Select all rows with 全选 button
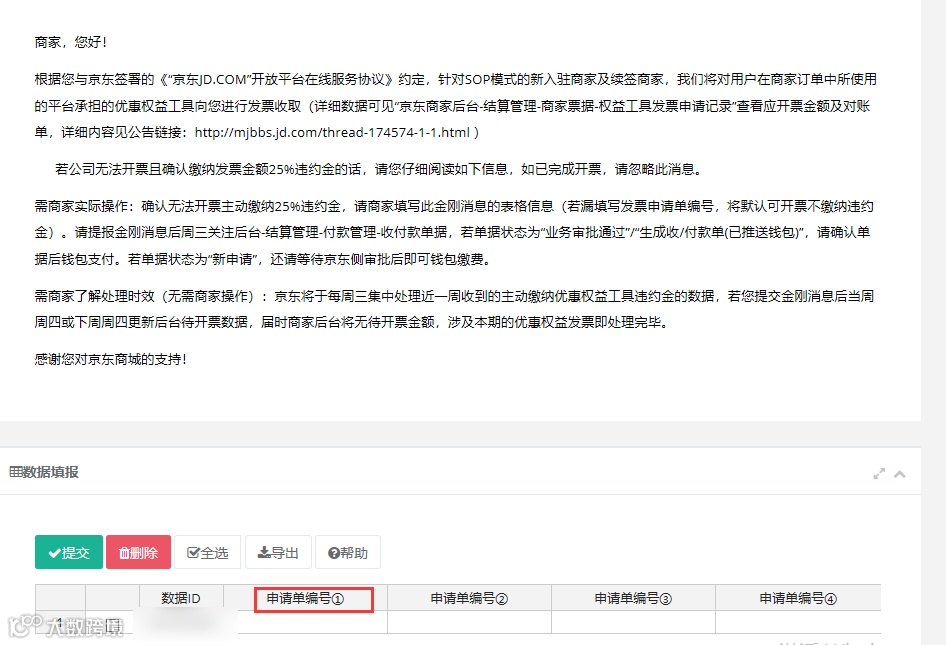Screen dimensions: 946x645 coord(208,552)
